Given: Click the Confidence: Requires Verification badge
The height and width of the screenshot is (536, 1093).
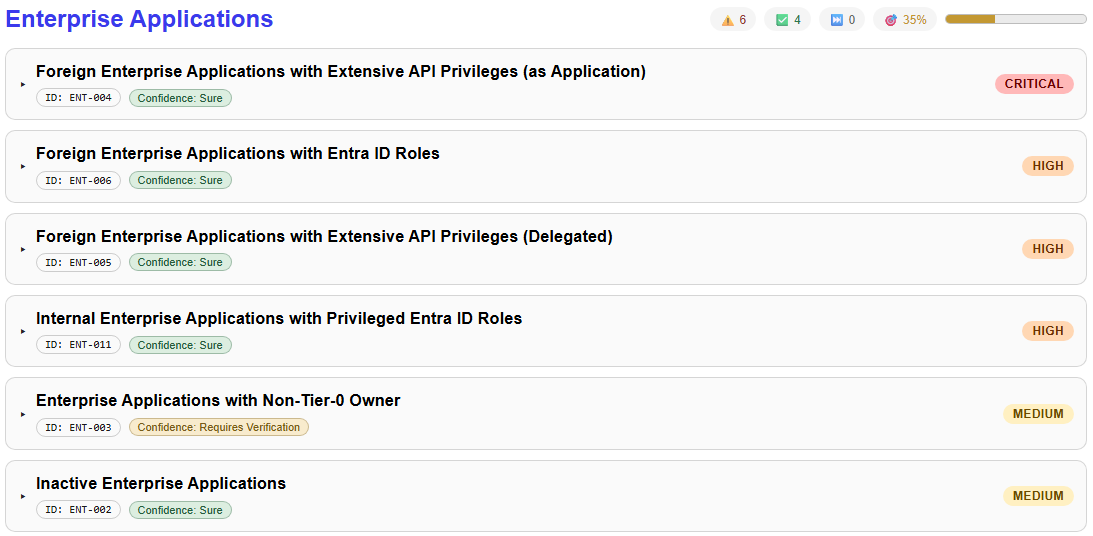Looking at the screenshot, I should pyautogui.click(x=218, y=427).
